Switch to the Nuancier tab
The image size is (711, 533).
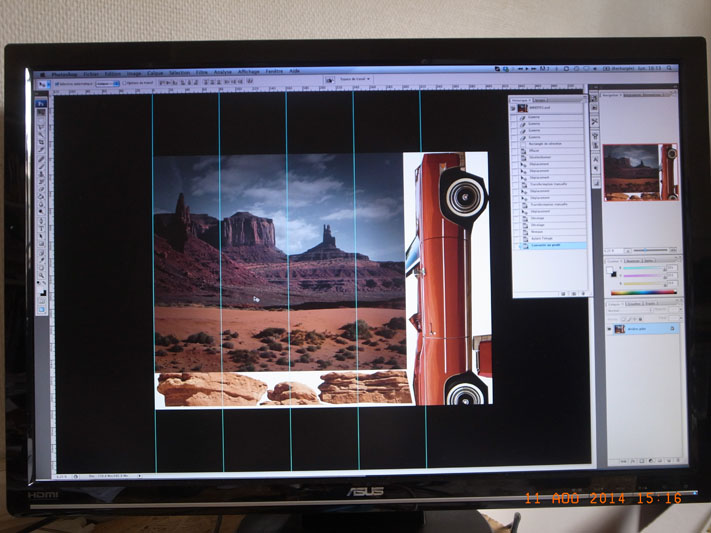coord(633,261)
